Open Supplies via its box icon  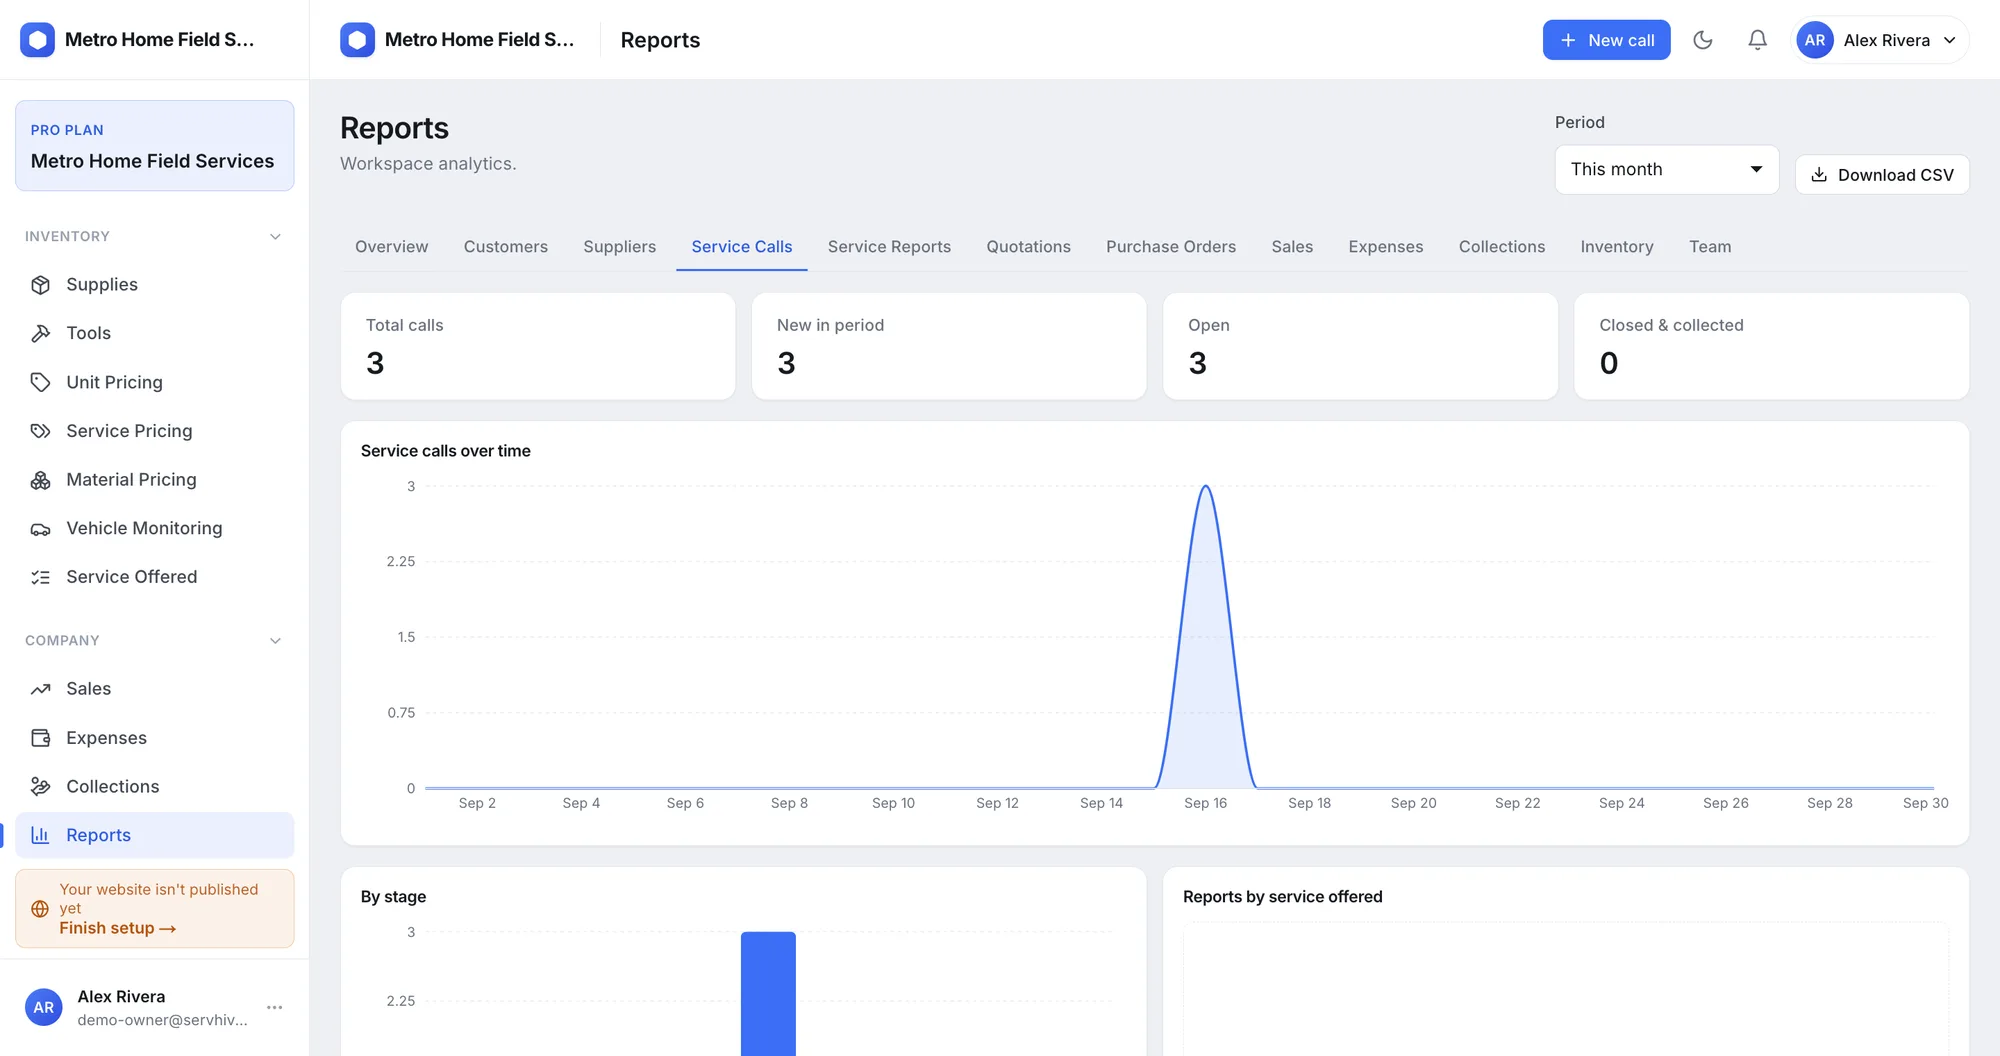(x=40, y=285)
